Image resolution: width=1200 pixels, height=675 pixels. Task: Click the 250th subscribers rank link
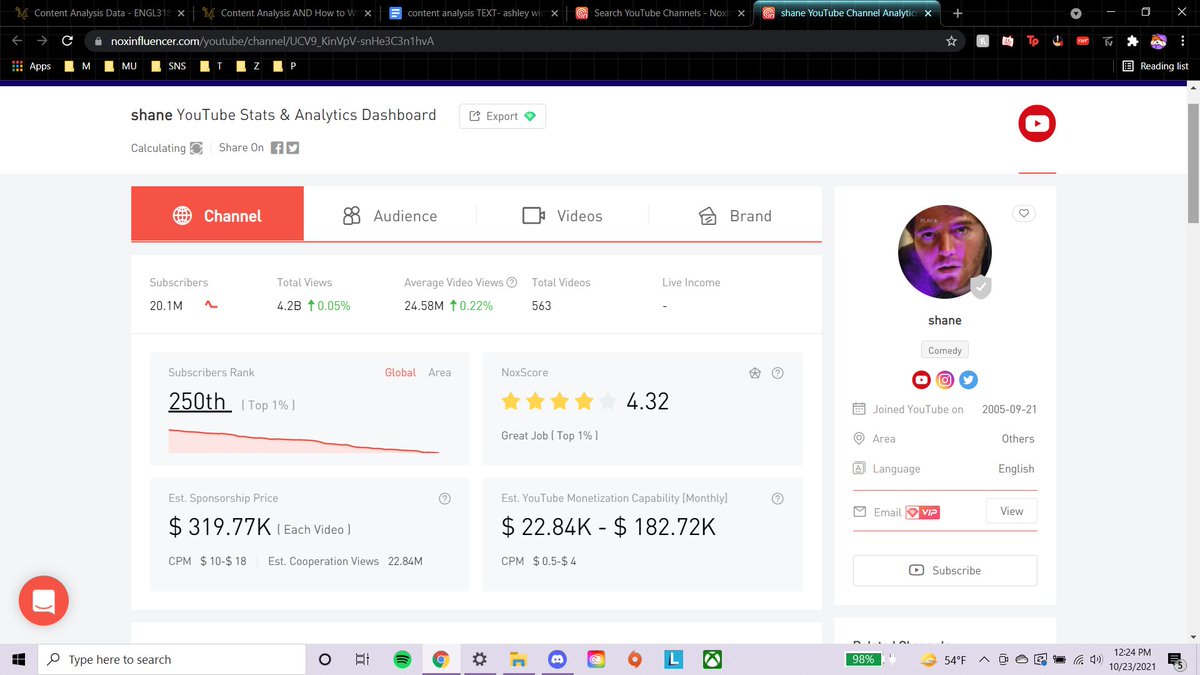pyautogui.click(x=199, y=402)
